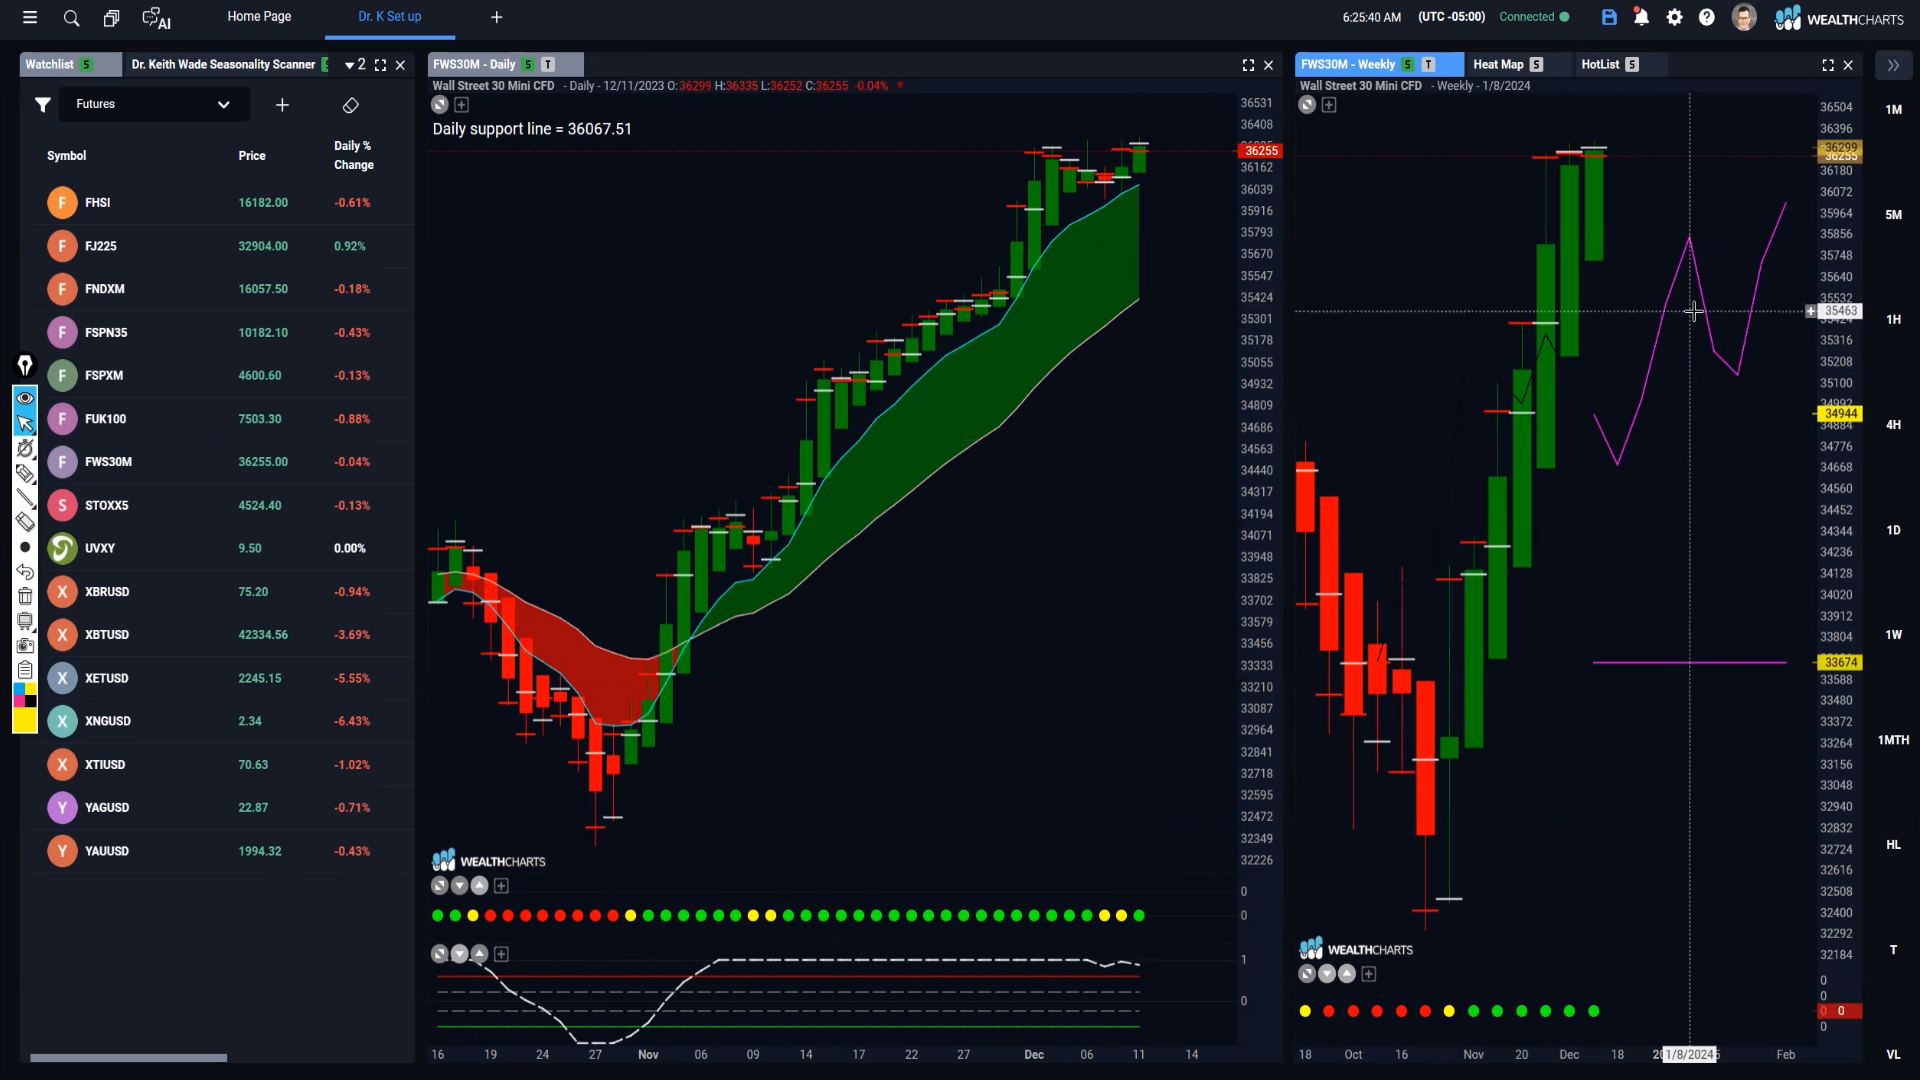Toggle T badge on FWS30M Daily tab

click(548, 65)
